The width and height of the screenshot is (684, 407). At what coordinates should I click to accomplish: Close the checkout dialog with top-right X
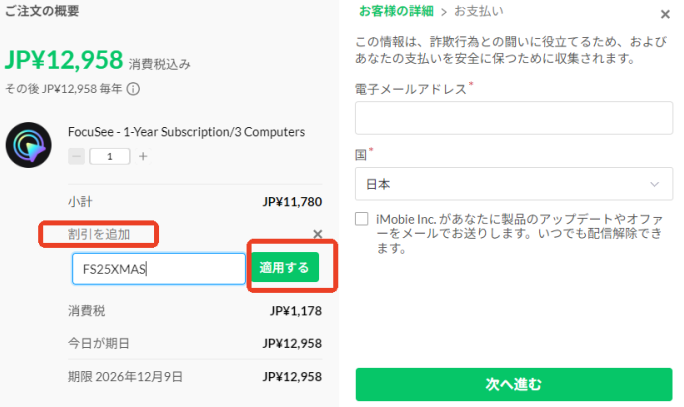point(665,14)
